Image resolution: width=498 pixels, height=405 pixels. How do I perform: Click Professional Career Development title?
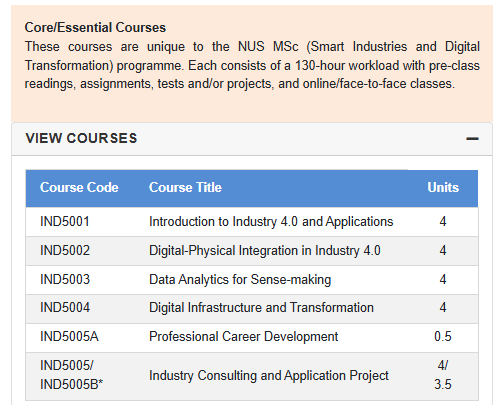click(x=243, y=337)
